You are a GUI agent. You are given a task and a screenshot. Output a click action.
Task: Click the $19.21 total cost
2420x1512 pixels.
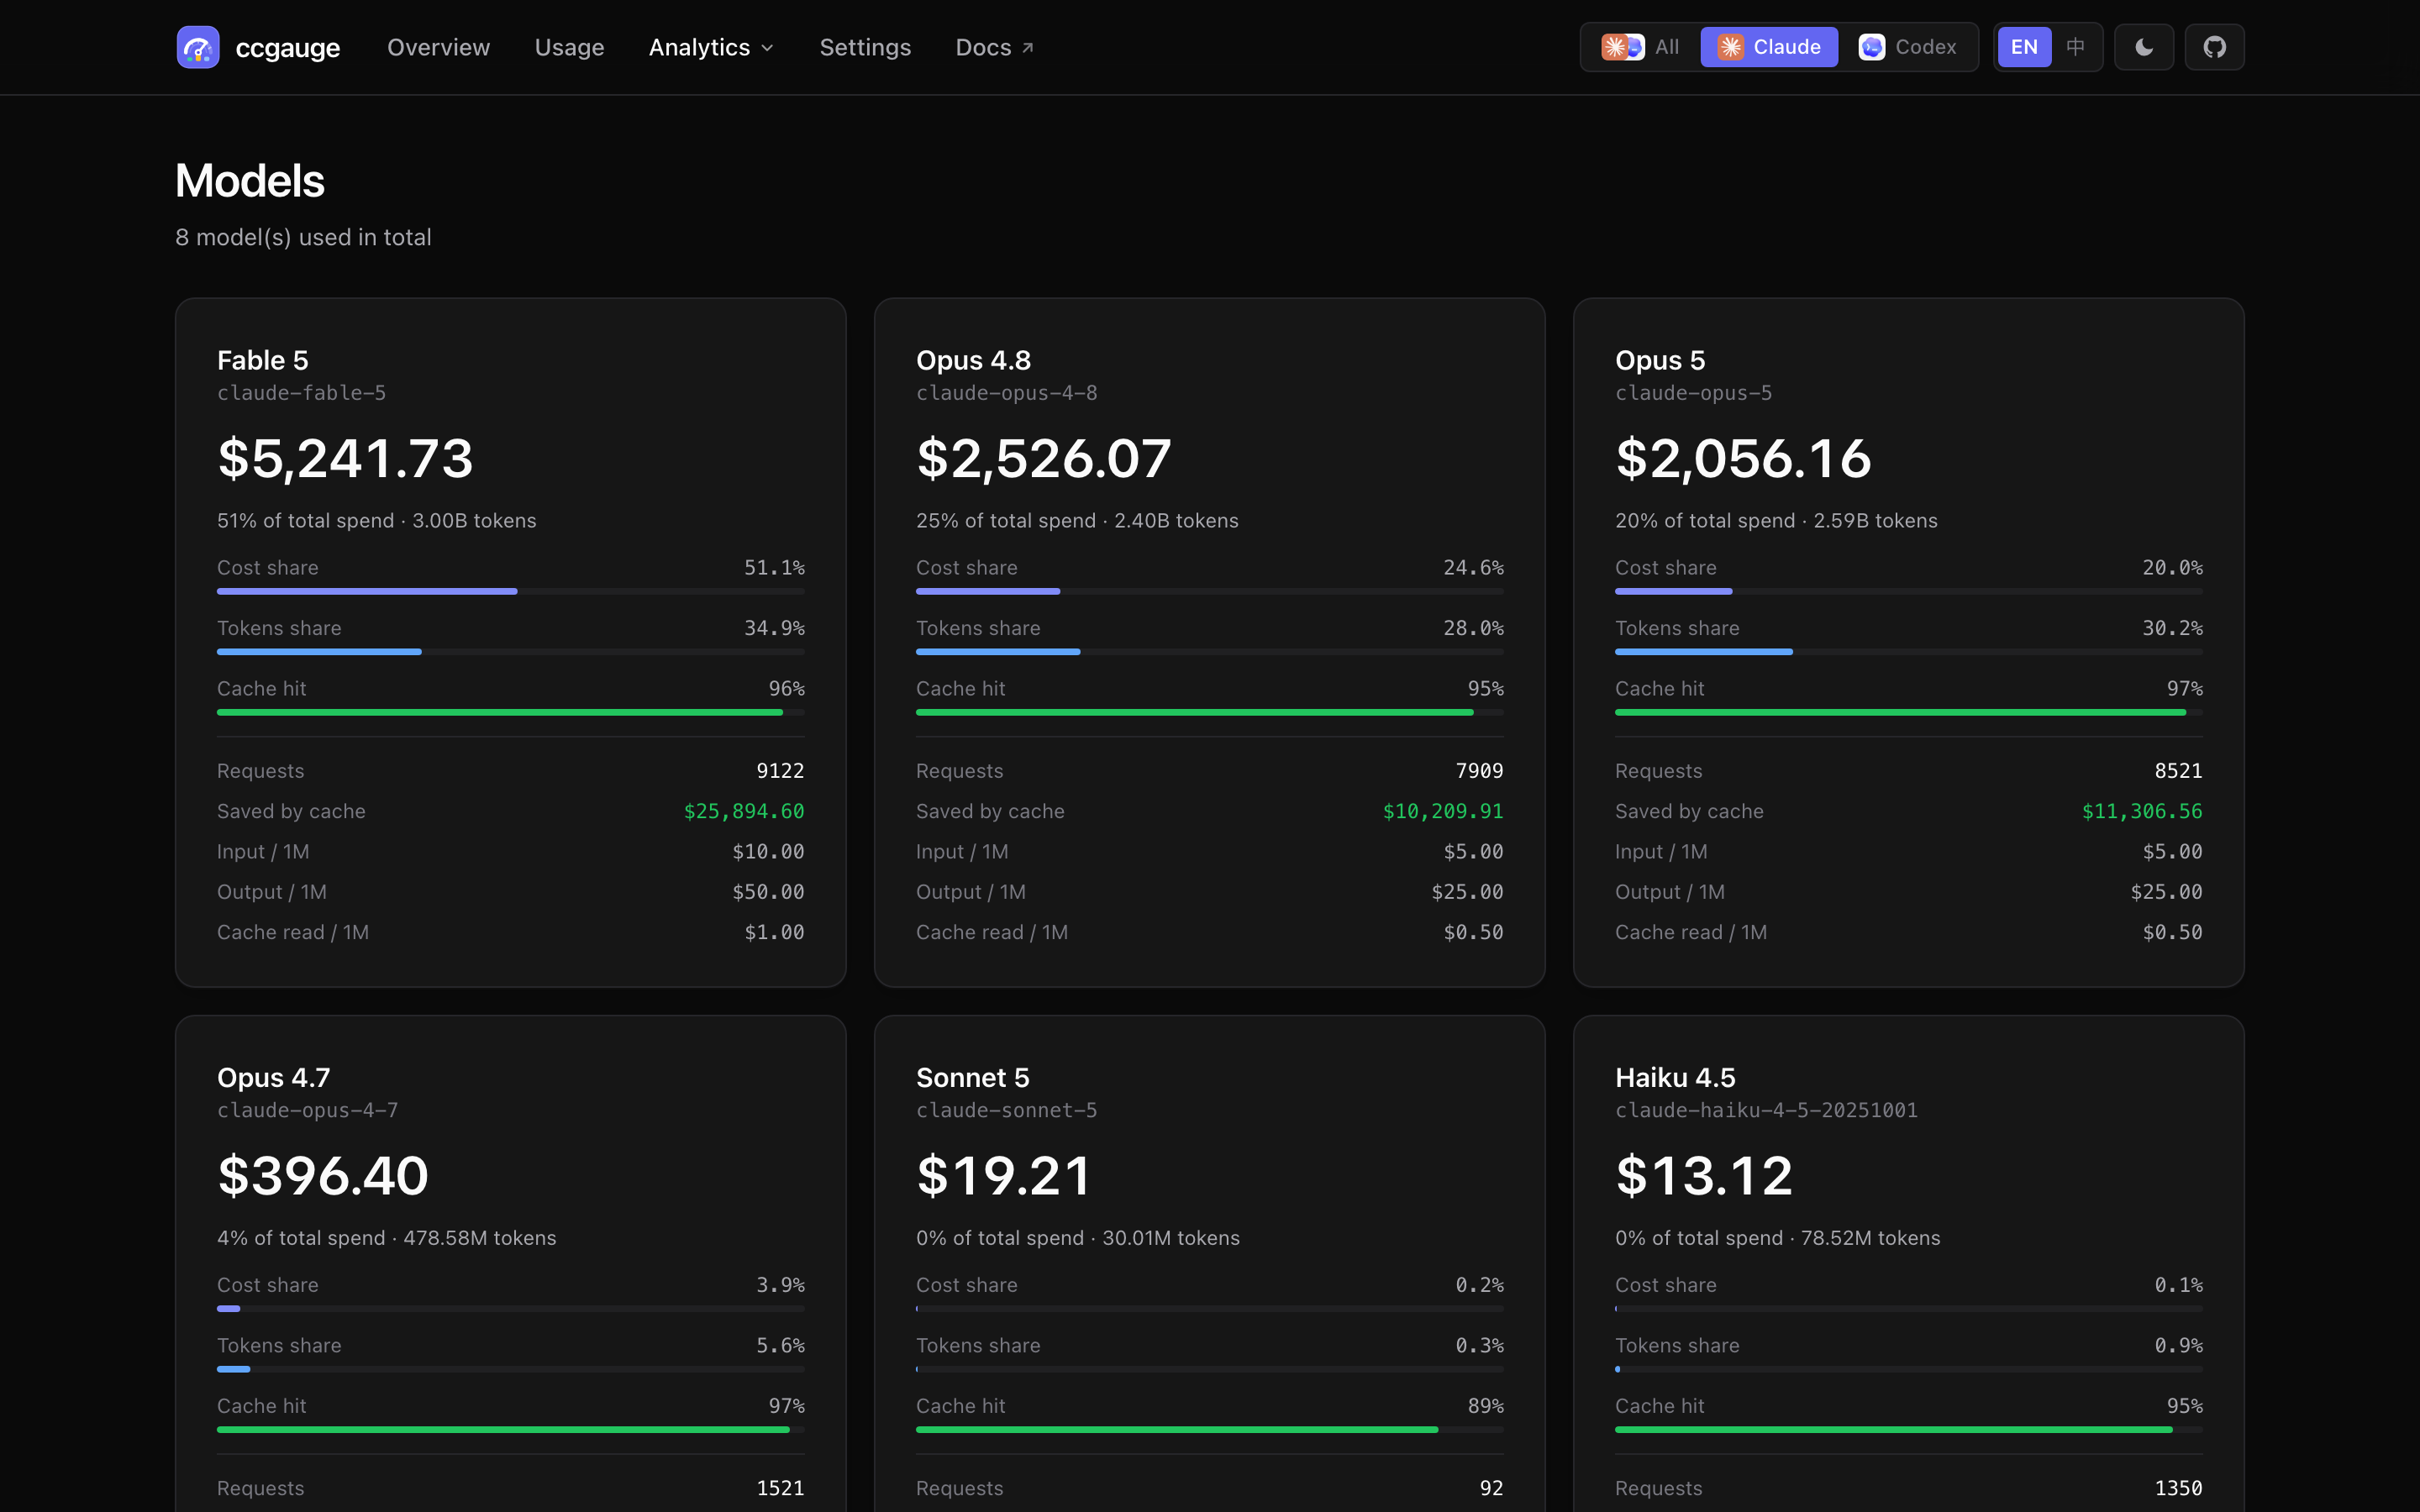coord(1004,1175)
